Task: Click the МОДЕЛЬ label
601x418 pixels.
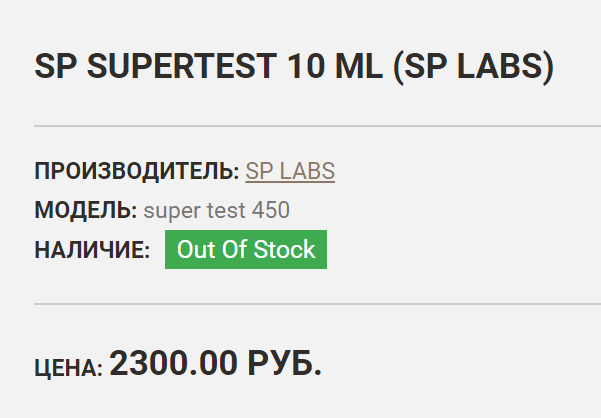Action: coord(86,211)
